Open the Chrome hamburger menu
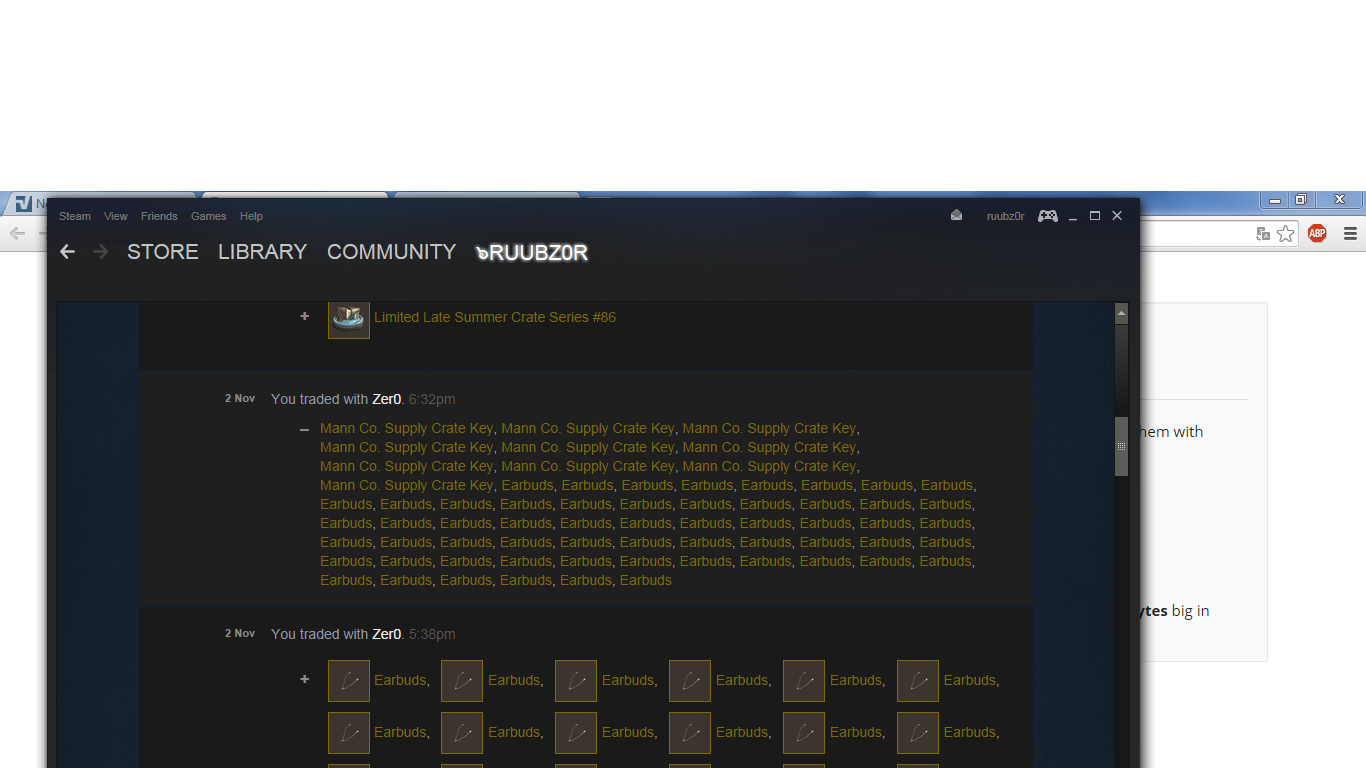Screen dimensions: 1366x768 [x=1350, y=233]
